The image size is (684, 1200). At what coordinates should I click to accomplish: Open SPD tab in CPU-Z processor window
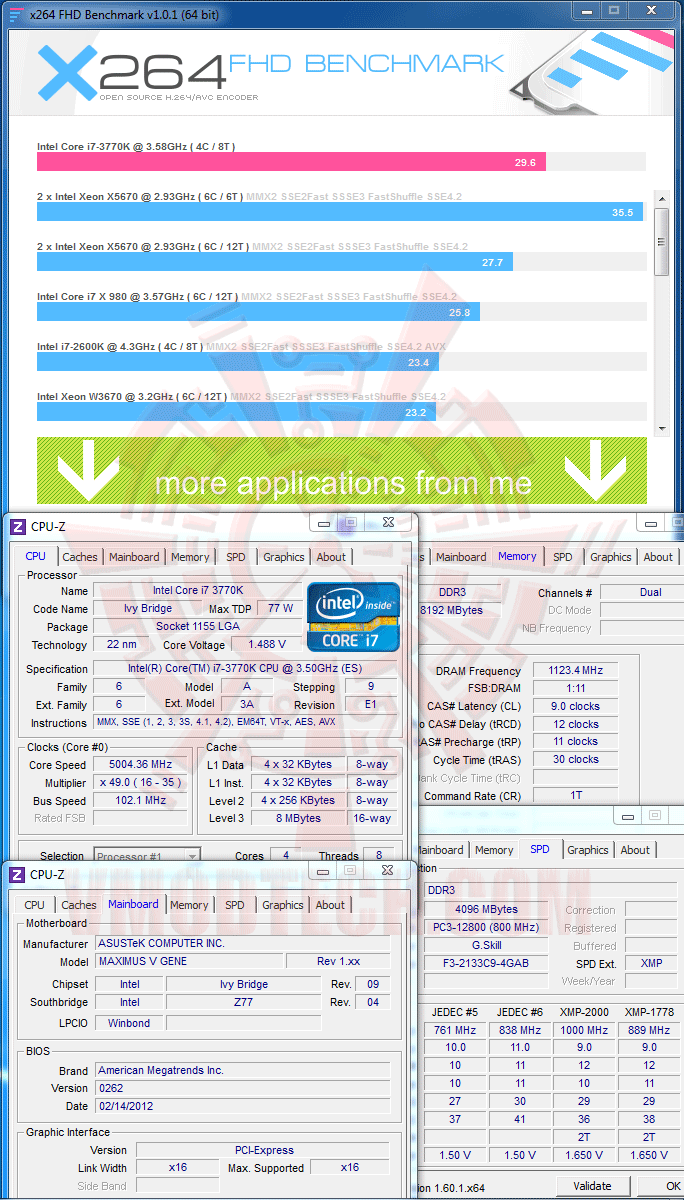(235, 557)
